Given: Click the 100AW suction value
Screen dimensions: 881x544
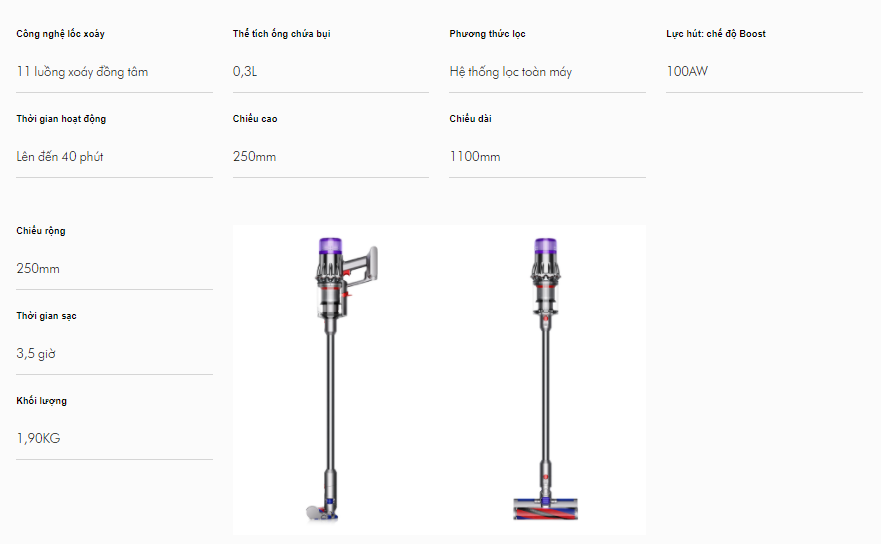Looking at the screenshot, I should pos(687,71).
